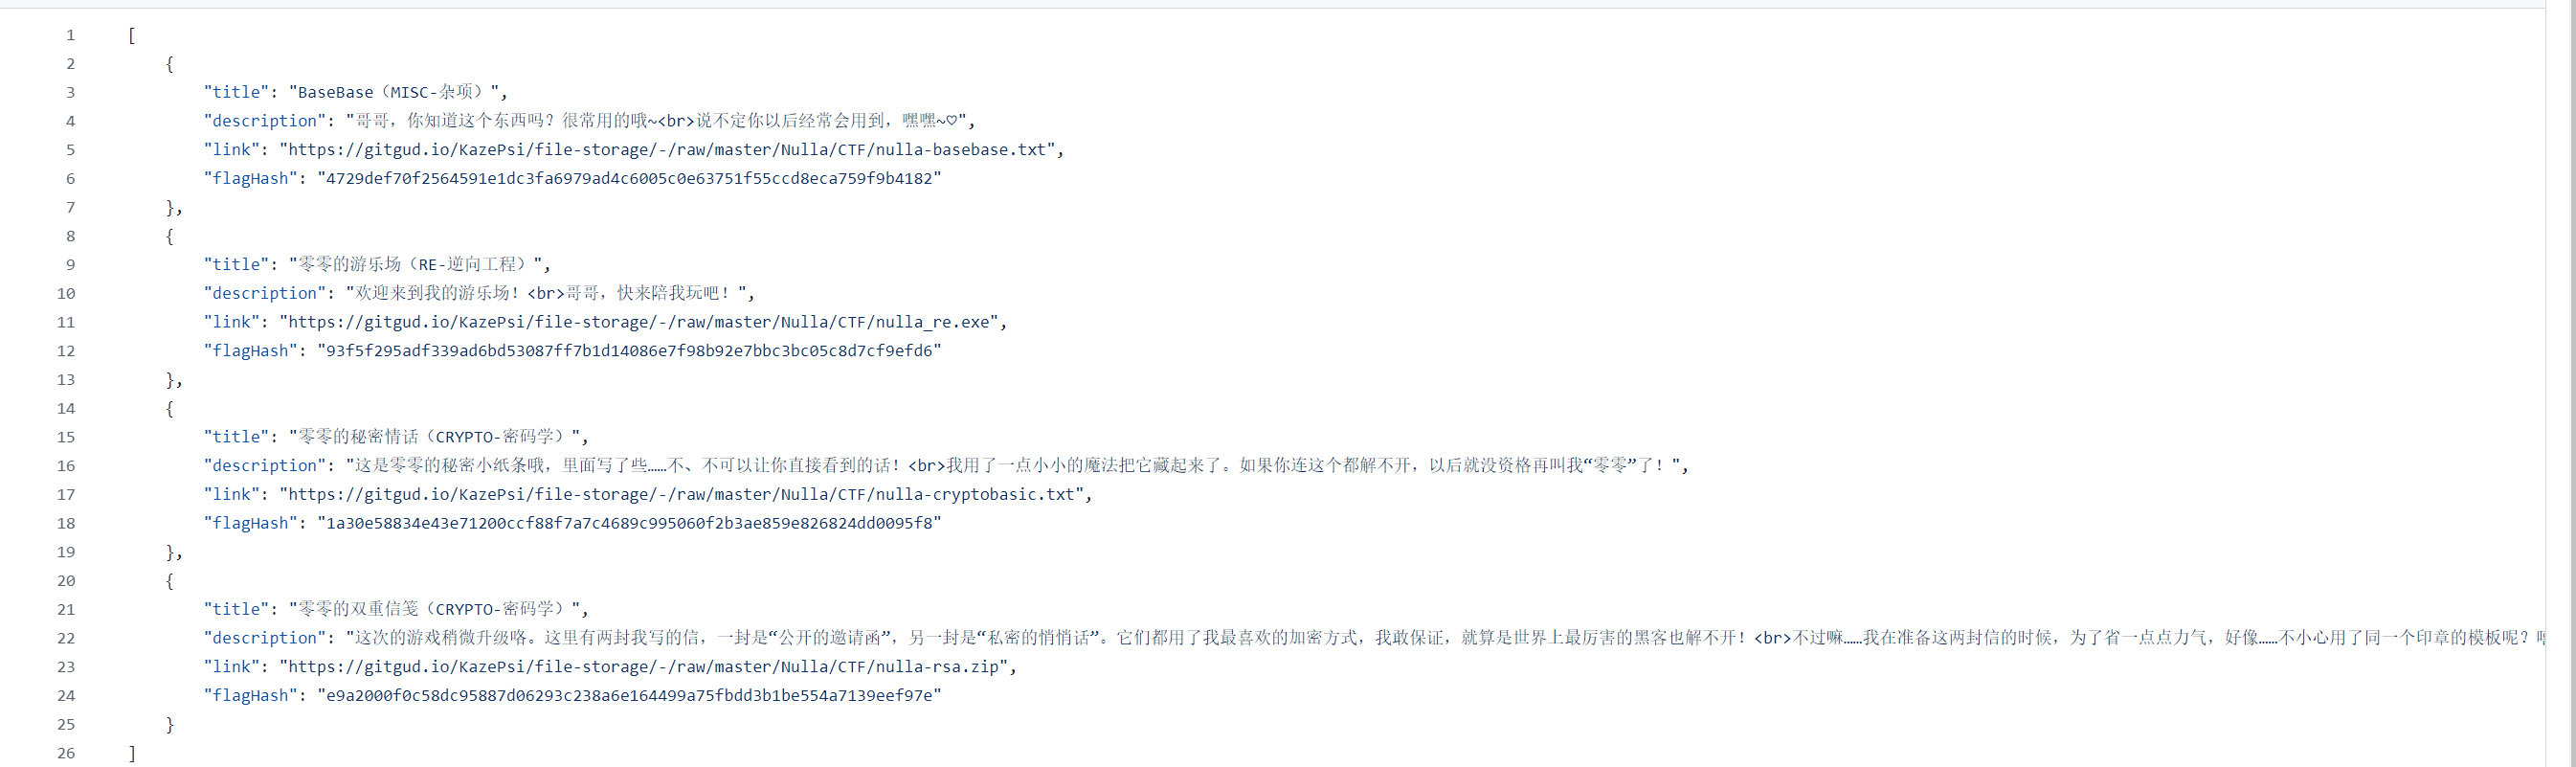Click line number 26 in gutter
Viewport: 2576px width, 767px height.
66,753
